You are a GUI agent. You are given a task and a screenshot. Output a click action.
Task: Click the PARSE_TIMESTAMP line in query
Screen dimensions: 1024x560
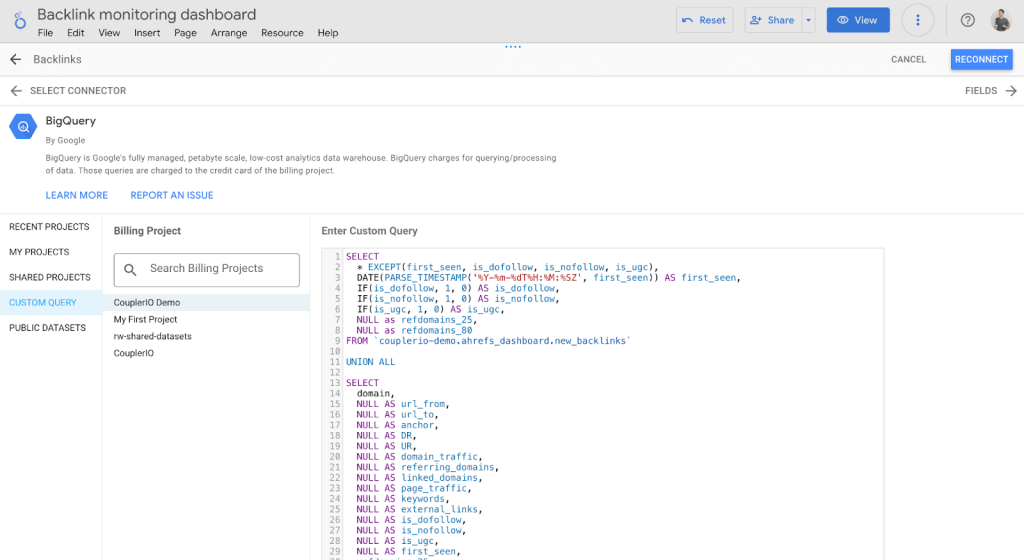pyautogui.click(x=549, y=277)
